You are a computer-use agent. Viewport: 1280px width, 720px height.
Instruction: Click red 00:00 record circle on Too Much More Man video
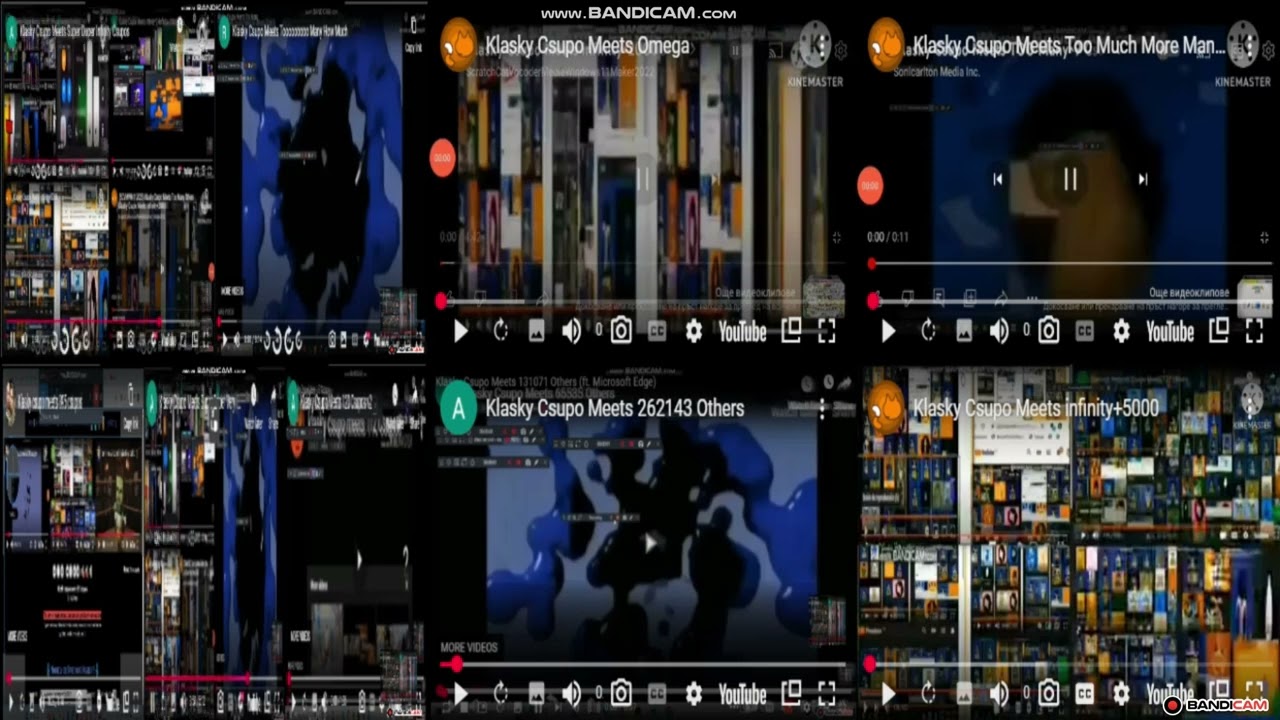[x=870, y=186]
